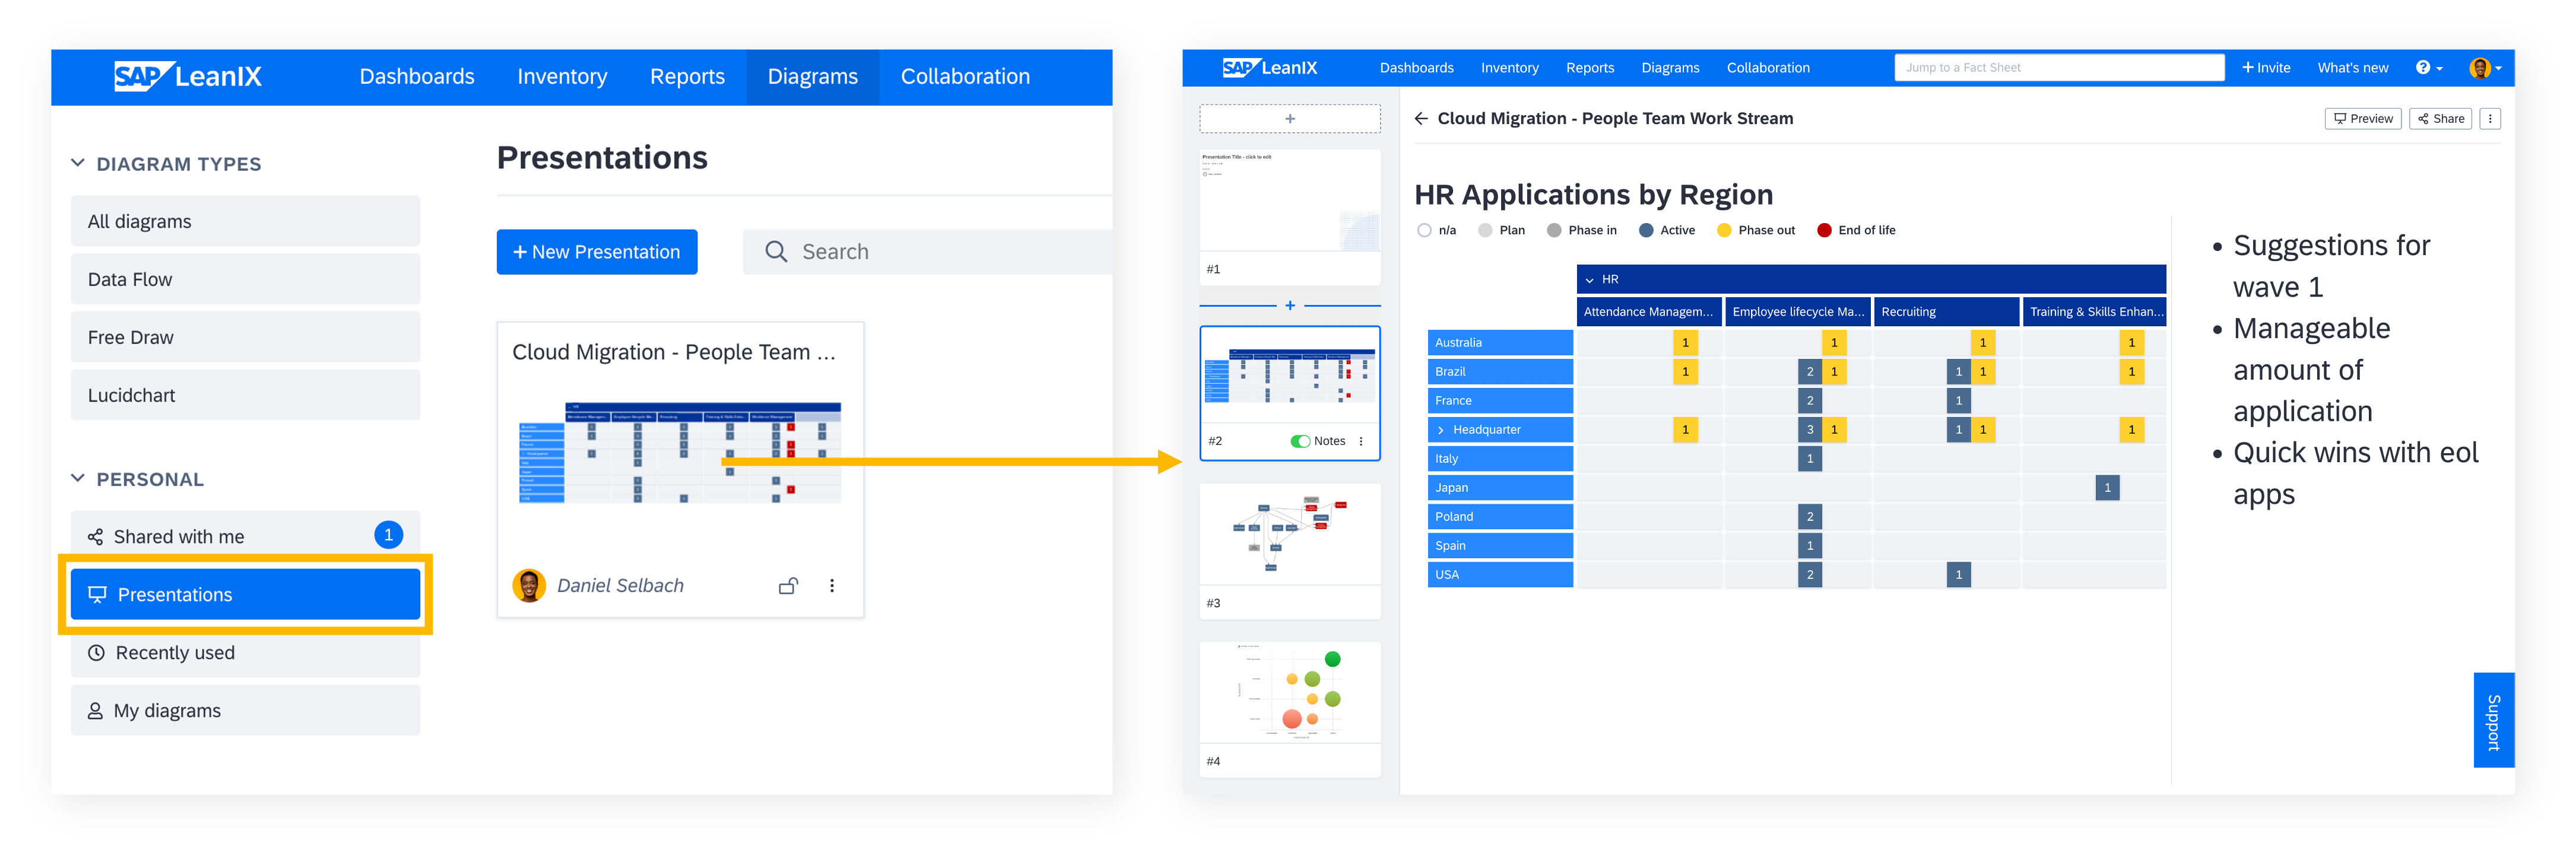This screenshot has height=856, width=2576.
Task: Click the Plan legend circle
Action: pyautogui.click(x=1485, y=230)
